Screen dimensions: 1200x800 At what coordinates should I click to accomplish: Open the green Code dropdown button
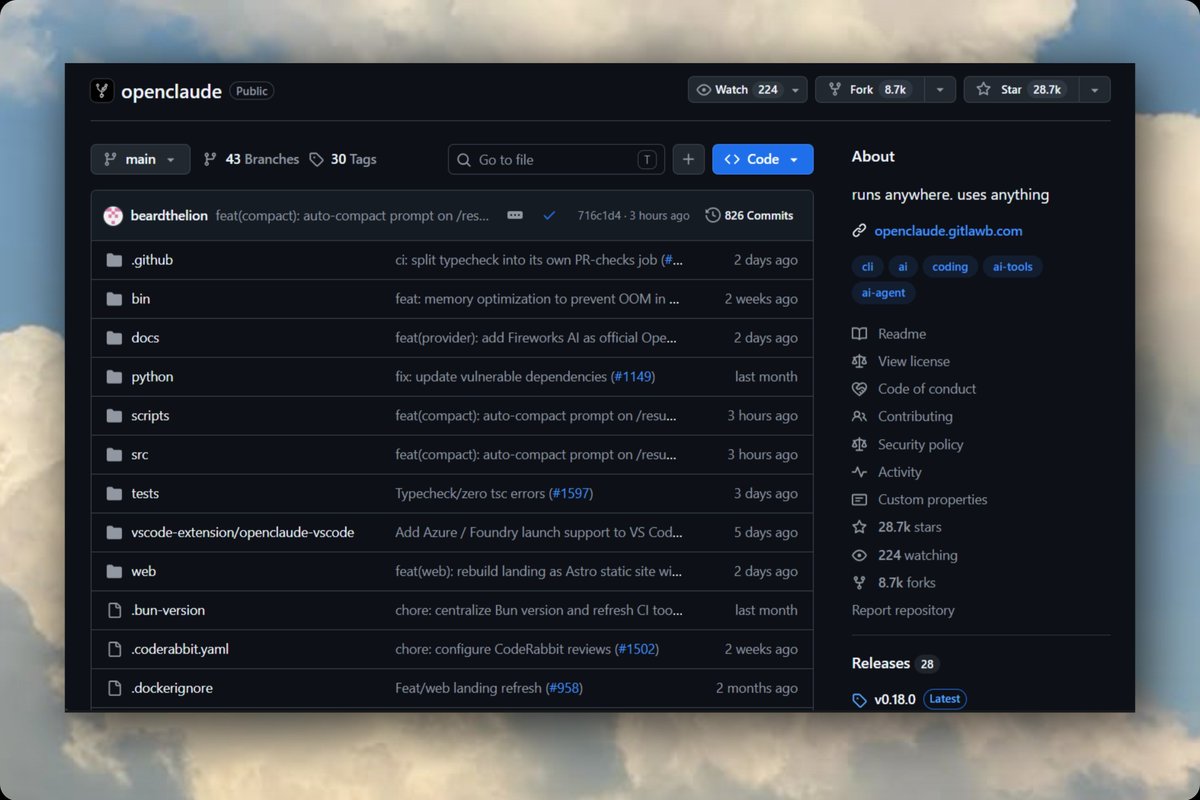coord(762,159)
